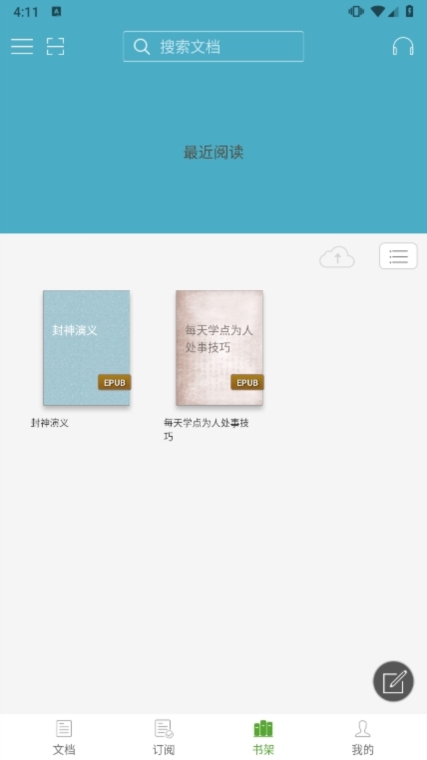Tap the headphones listening icon
Screen dimensions: 427x760
coord(403,47)
